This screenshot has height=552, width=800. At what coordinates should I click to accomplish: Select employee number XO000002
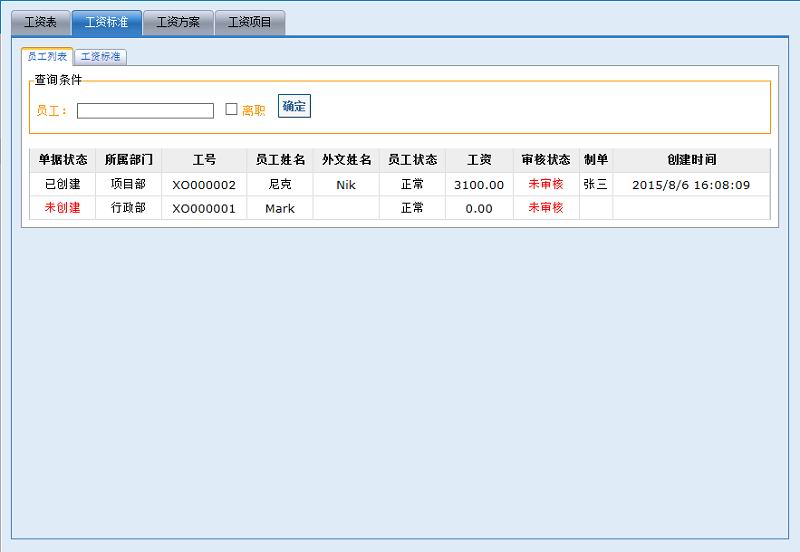coord(204,185)
